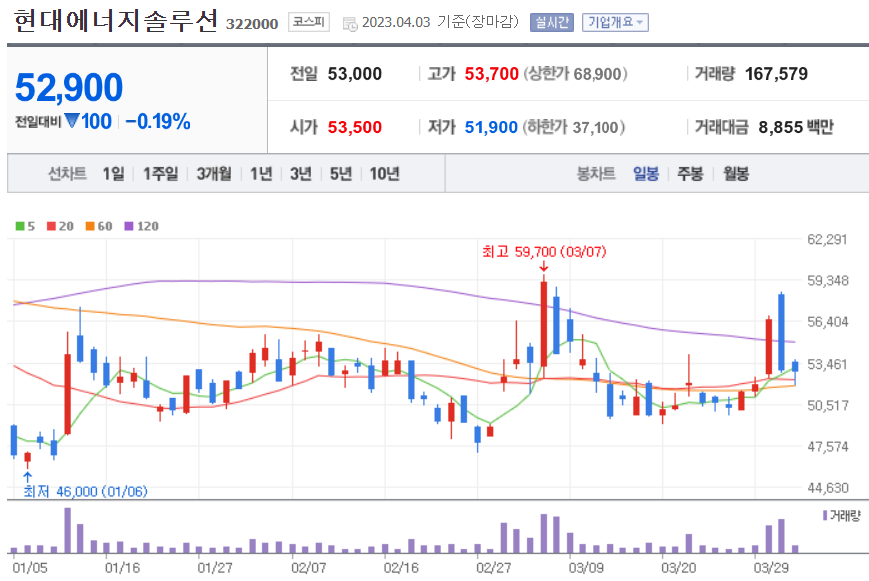
Task: Click the 최저 46,000 (01/06) marker
Action: point(85,492)
